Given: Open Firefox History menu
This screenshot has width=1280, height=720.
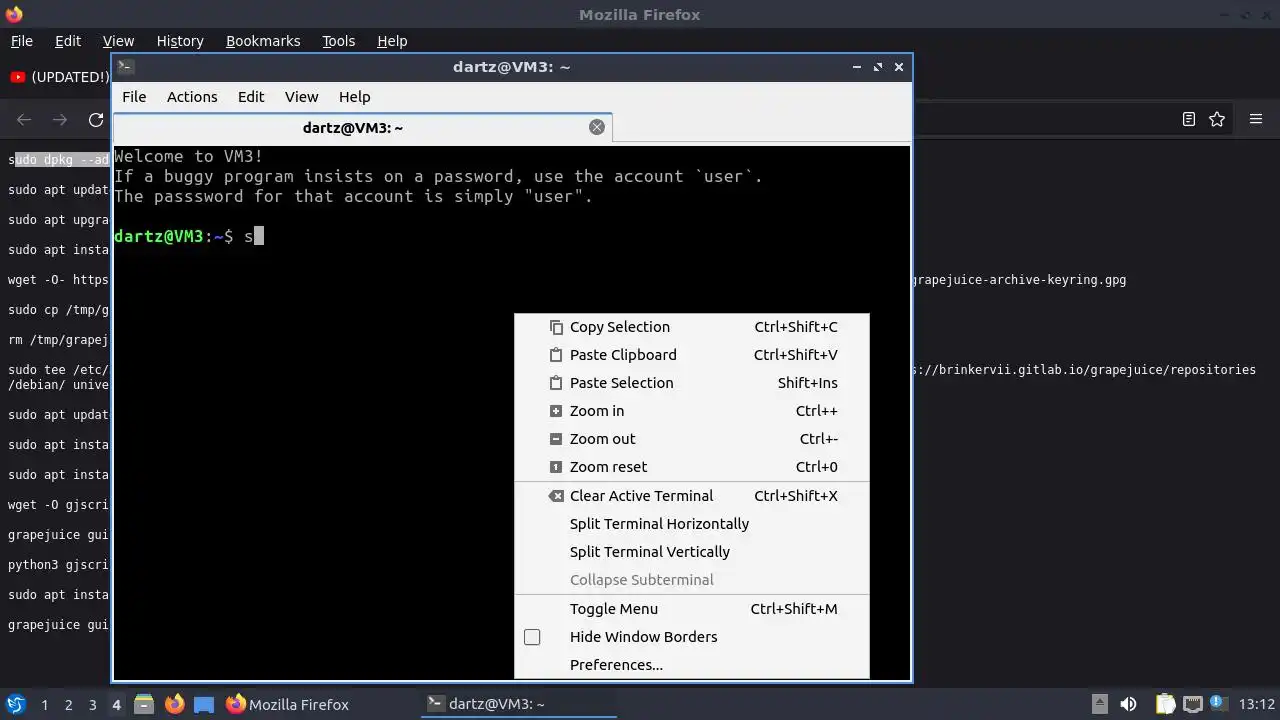Looking at the screenshot, I should pyautogui.click(x=180, y=41).
